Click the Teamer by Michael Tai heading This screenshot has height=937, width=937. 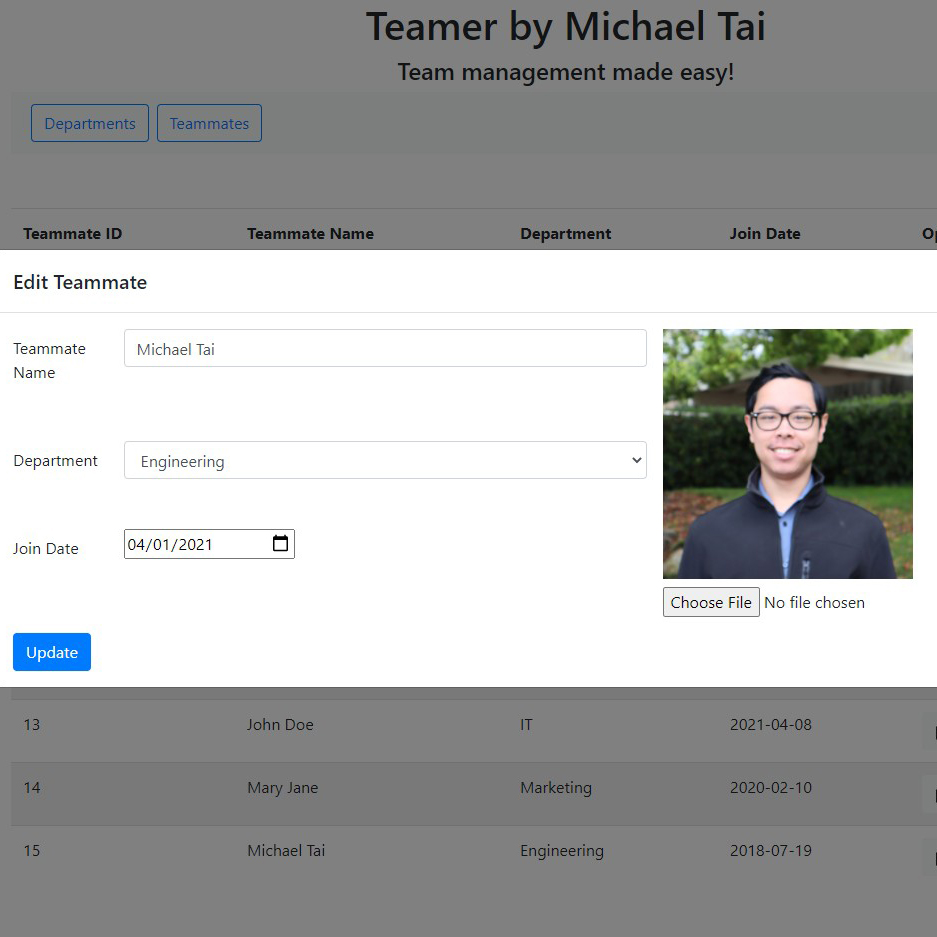565,27
